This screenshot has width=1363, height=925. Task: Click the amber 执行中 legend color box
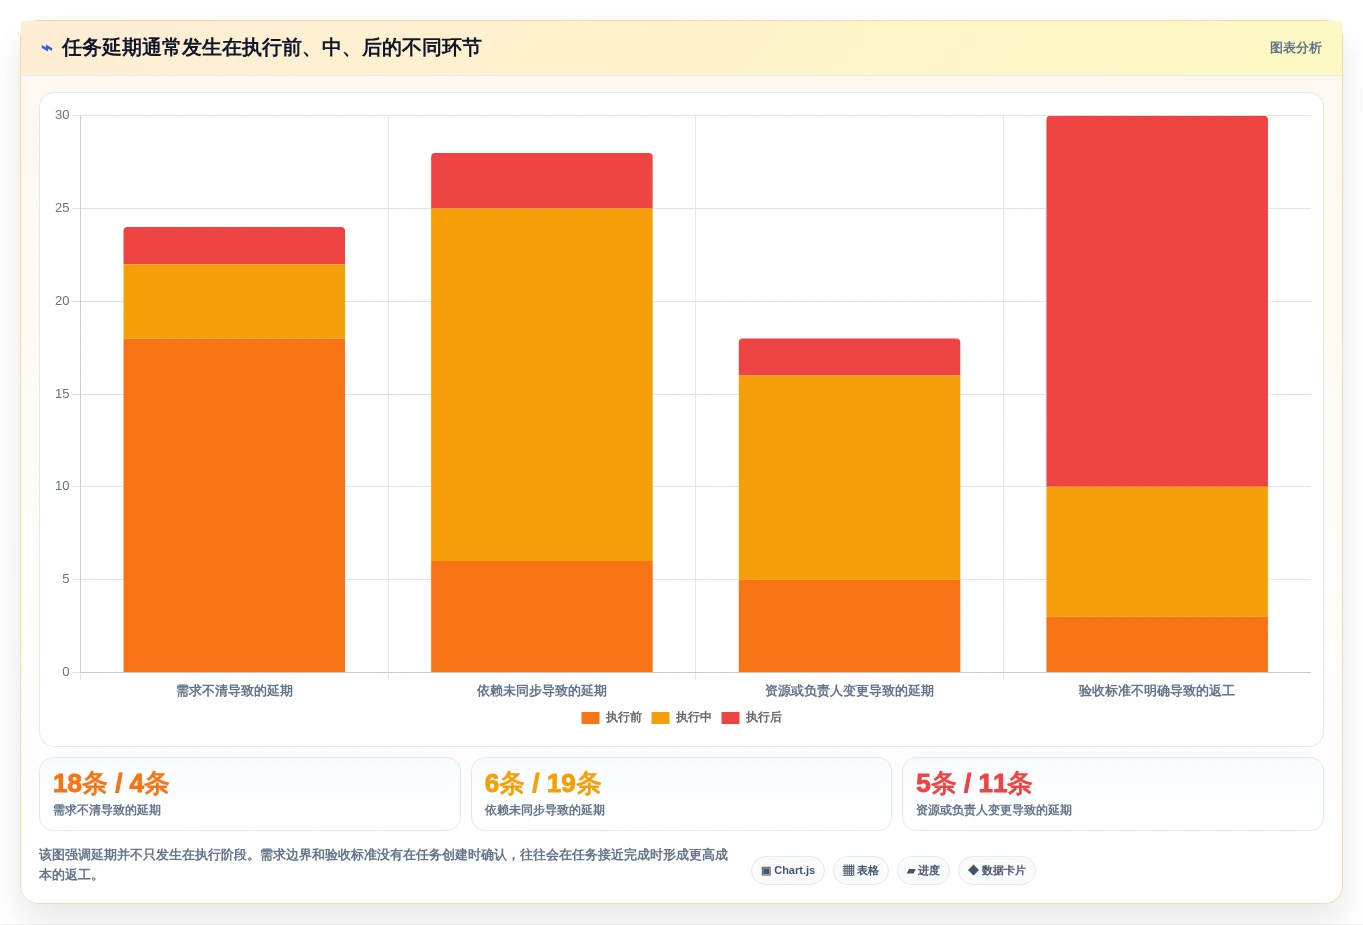[x=660, y=718]
